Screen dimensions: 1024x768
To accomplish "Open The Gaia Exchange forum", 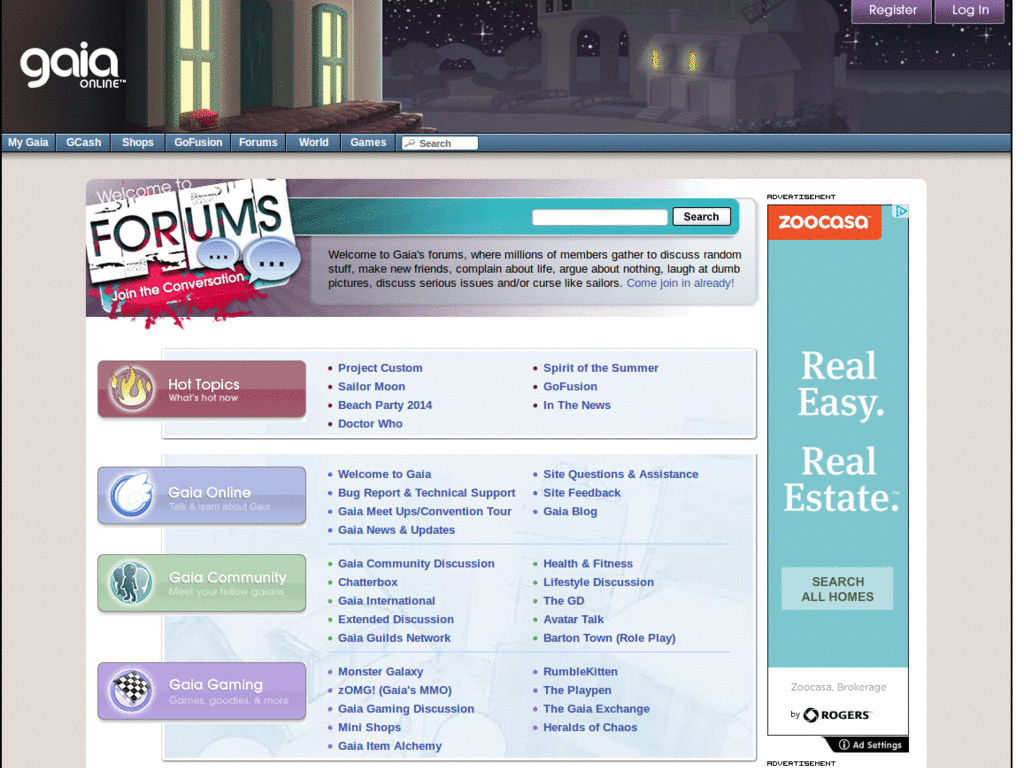I will [596, 709].
